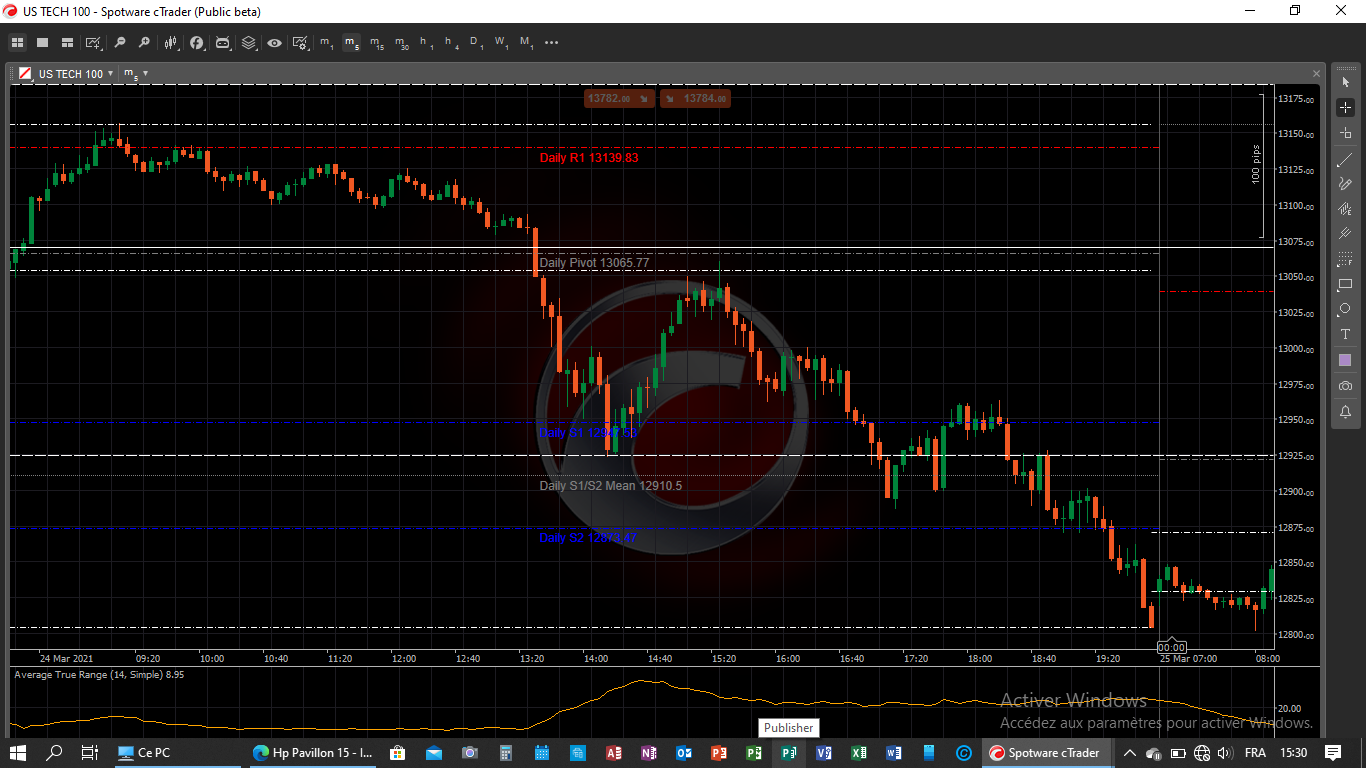Zoom out of the chart
This screenshot has width=1366, height=768.
pyautogui.click(x=120, y=43)
